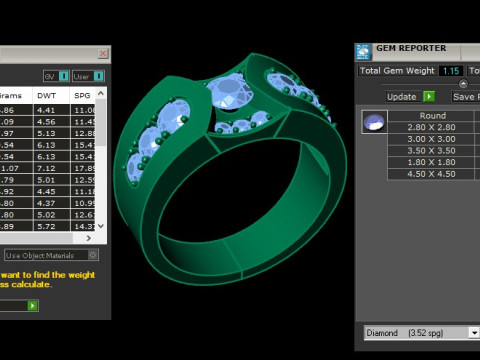Click the right arrow of horizontal scrollbar
This screenshot has width=480, height=360.
(x=89, y=238)
